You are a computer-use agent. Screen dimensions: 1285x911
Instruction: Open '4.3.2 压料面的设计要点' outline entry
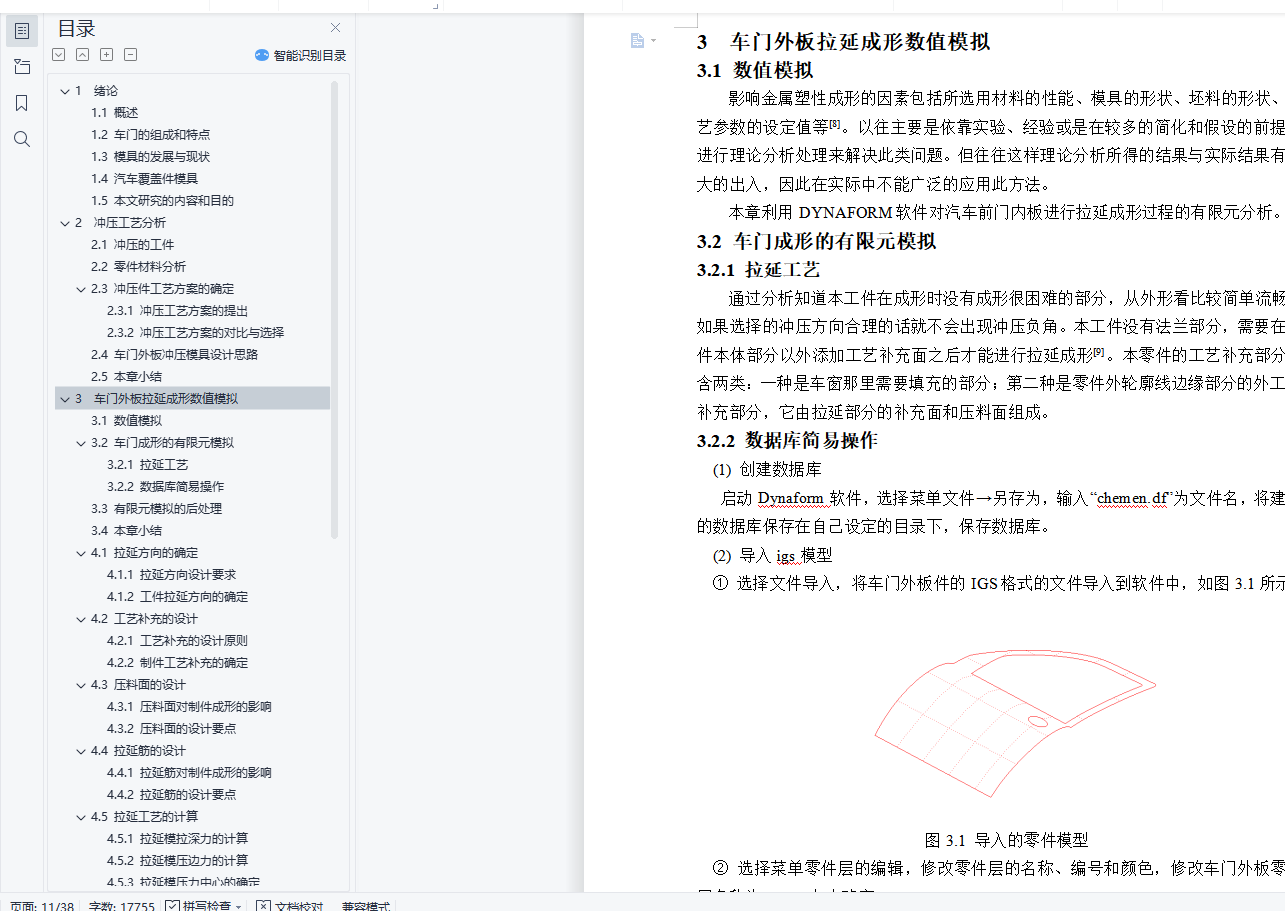[x=171, y=729]
